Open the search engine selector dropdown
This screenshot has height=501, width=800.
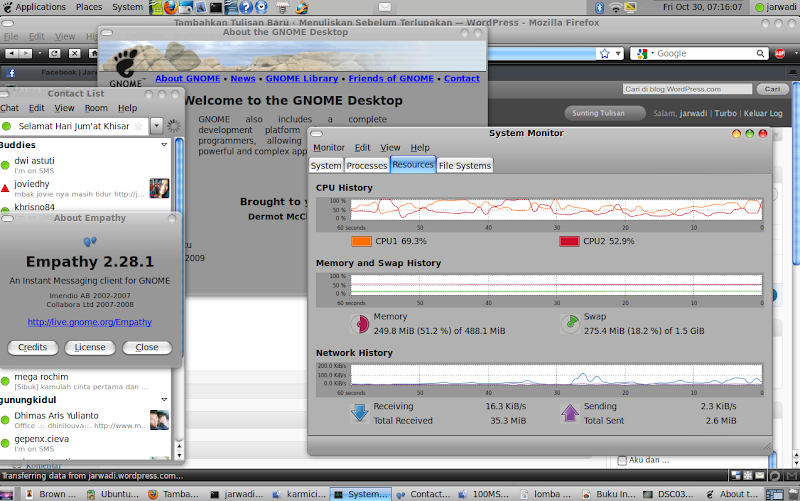pyautogui.click(x=644, y=54)
